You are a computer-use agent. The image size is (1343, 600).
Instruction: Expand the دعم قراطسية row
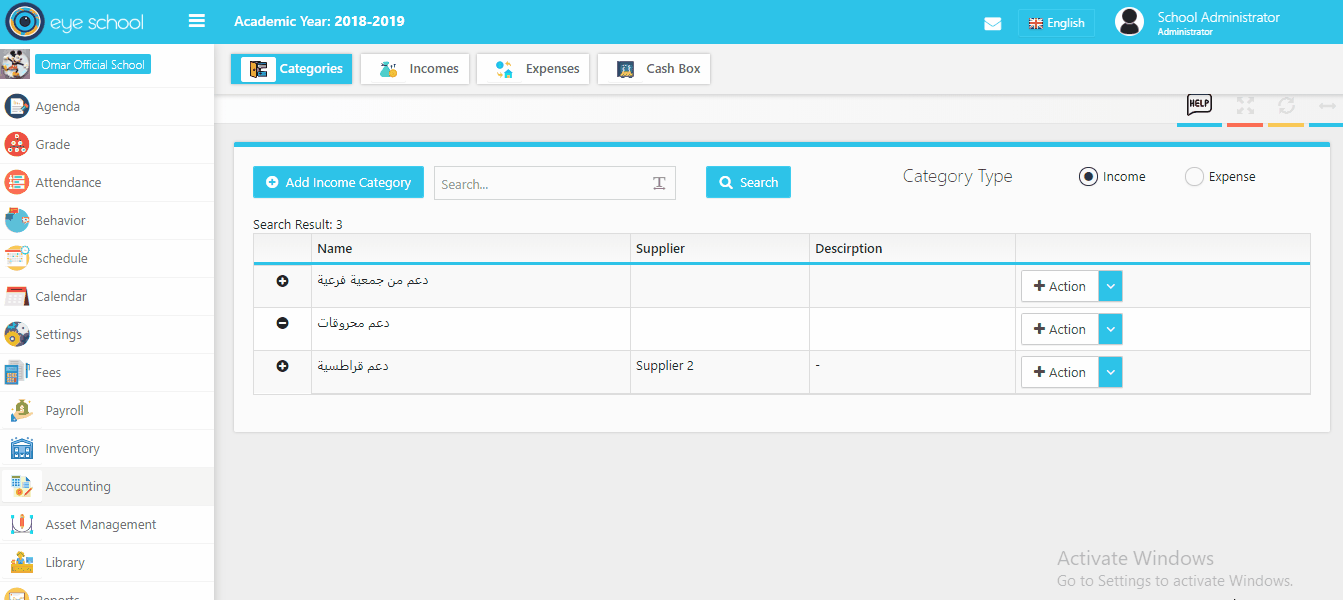(282, 366)
